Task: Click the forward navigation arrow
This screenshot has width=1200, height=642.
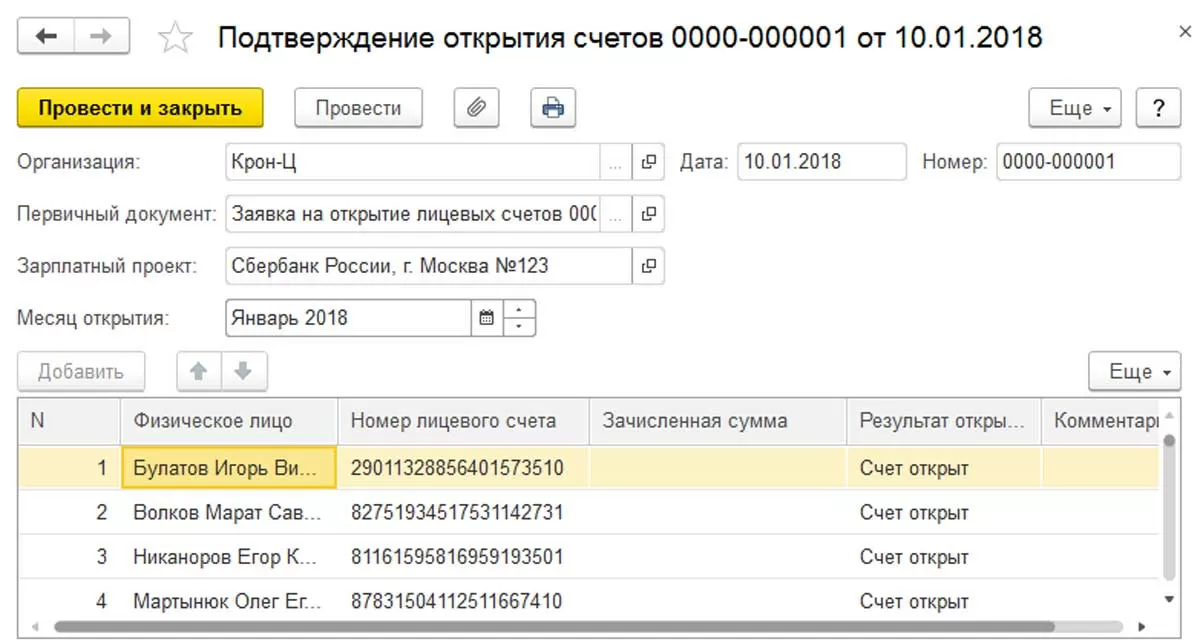Action: click(x=101, y=37)
